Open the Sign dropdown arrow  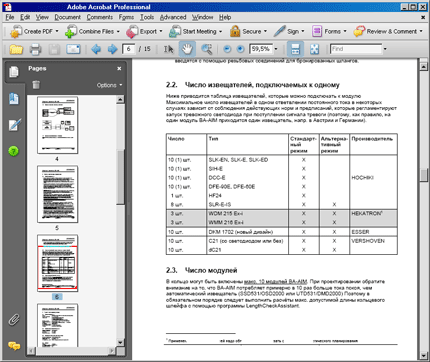pos(303,31)
